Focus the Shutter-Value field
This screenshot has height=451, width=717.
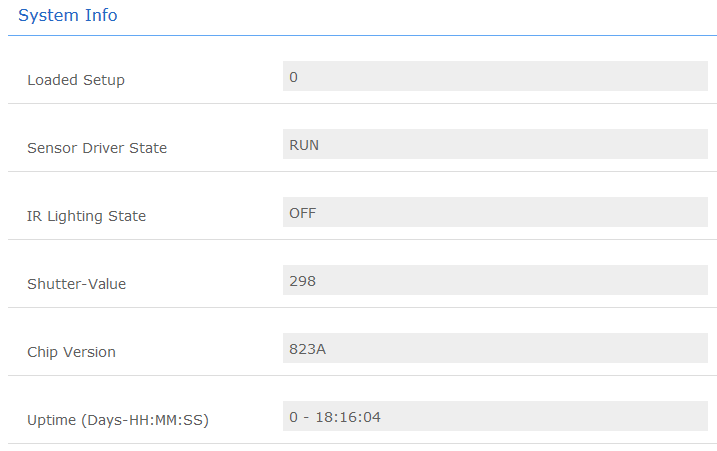pos(495,281)
